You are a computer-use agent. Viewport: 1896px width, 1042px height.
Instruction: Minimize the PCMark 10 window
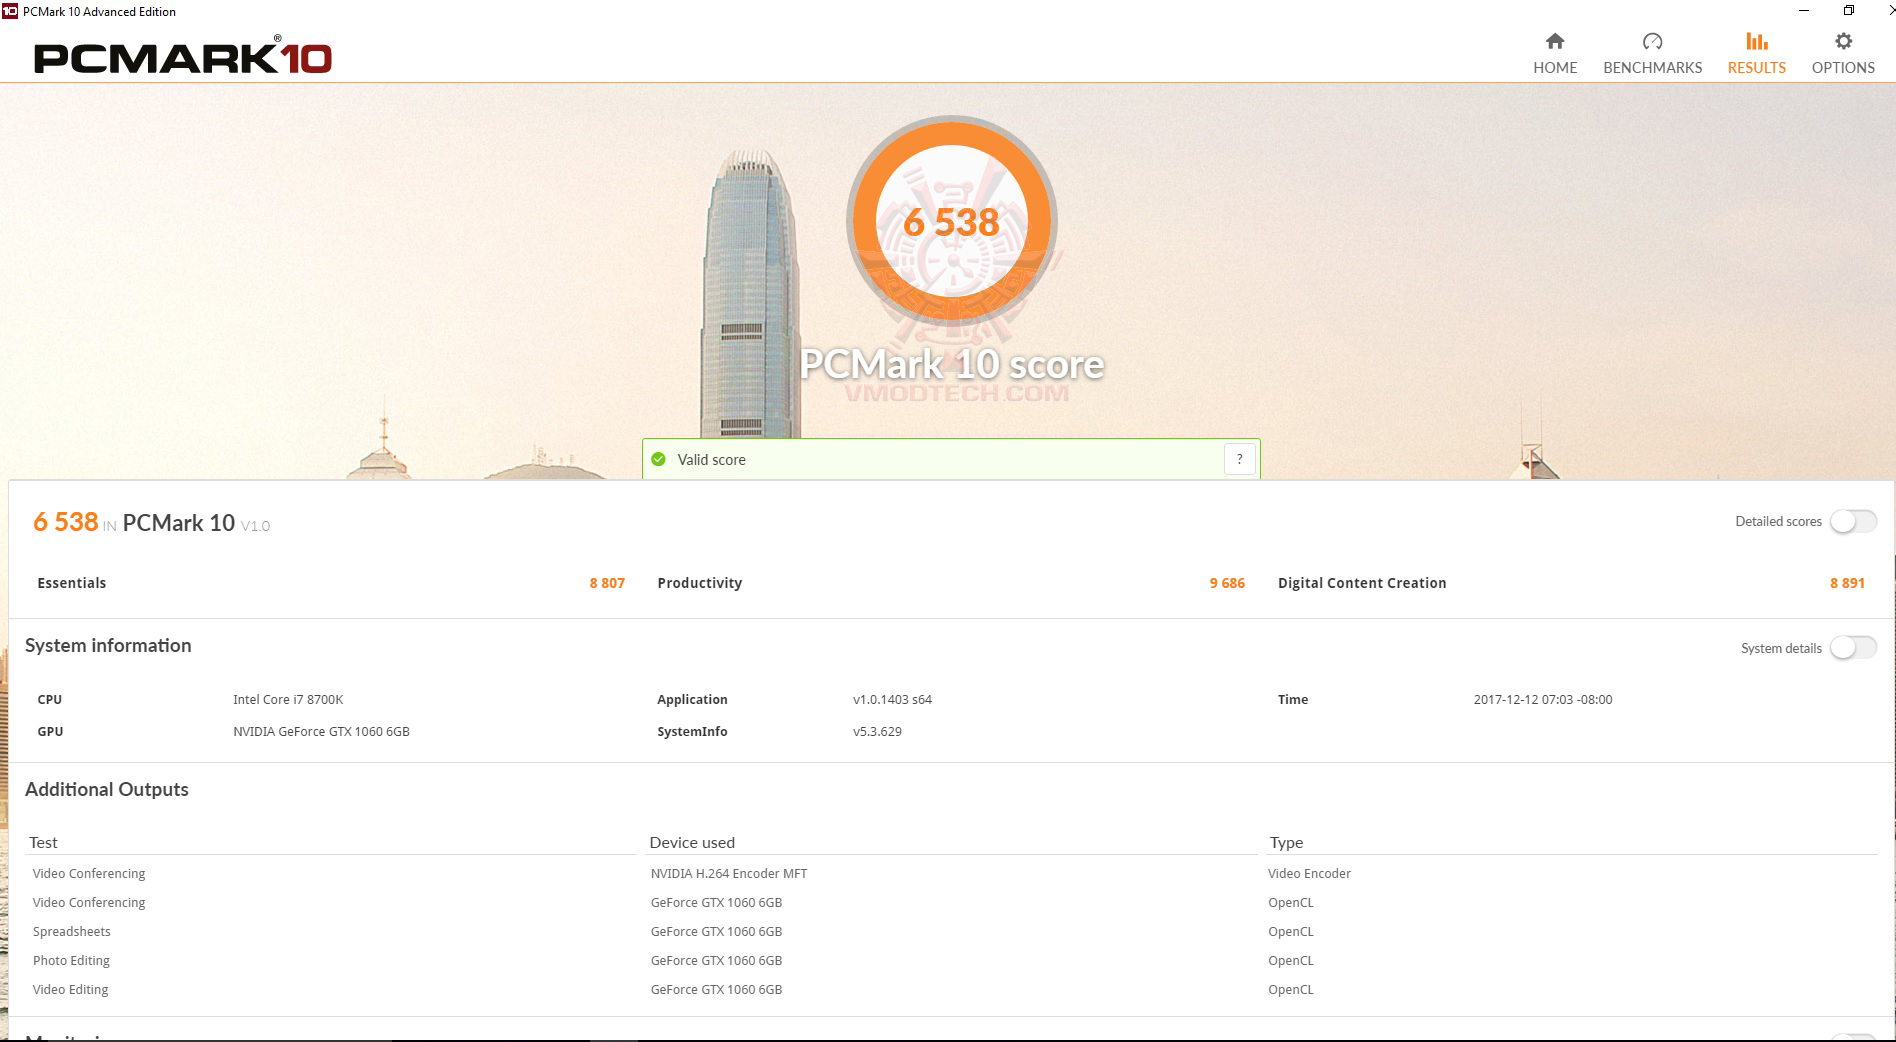[x=1804, y=11]
